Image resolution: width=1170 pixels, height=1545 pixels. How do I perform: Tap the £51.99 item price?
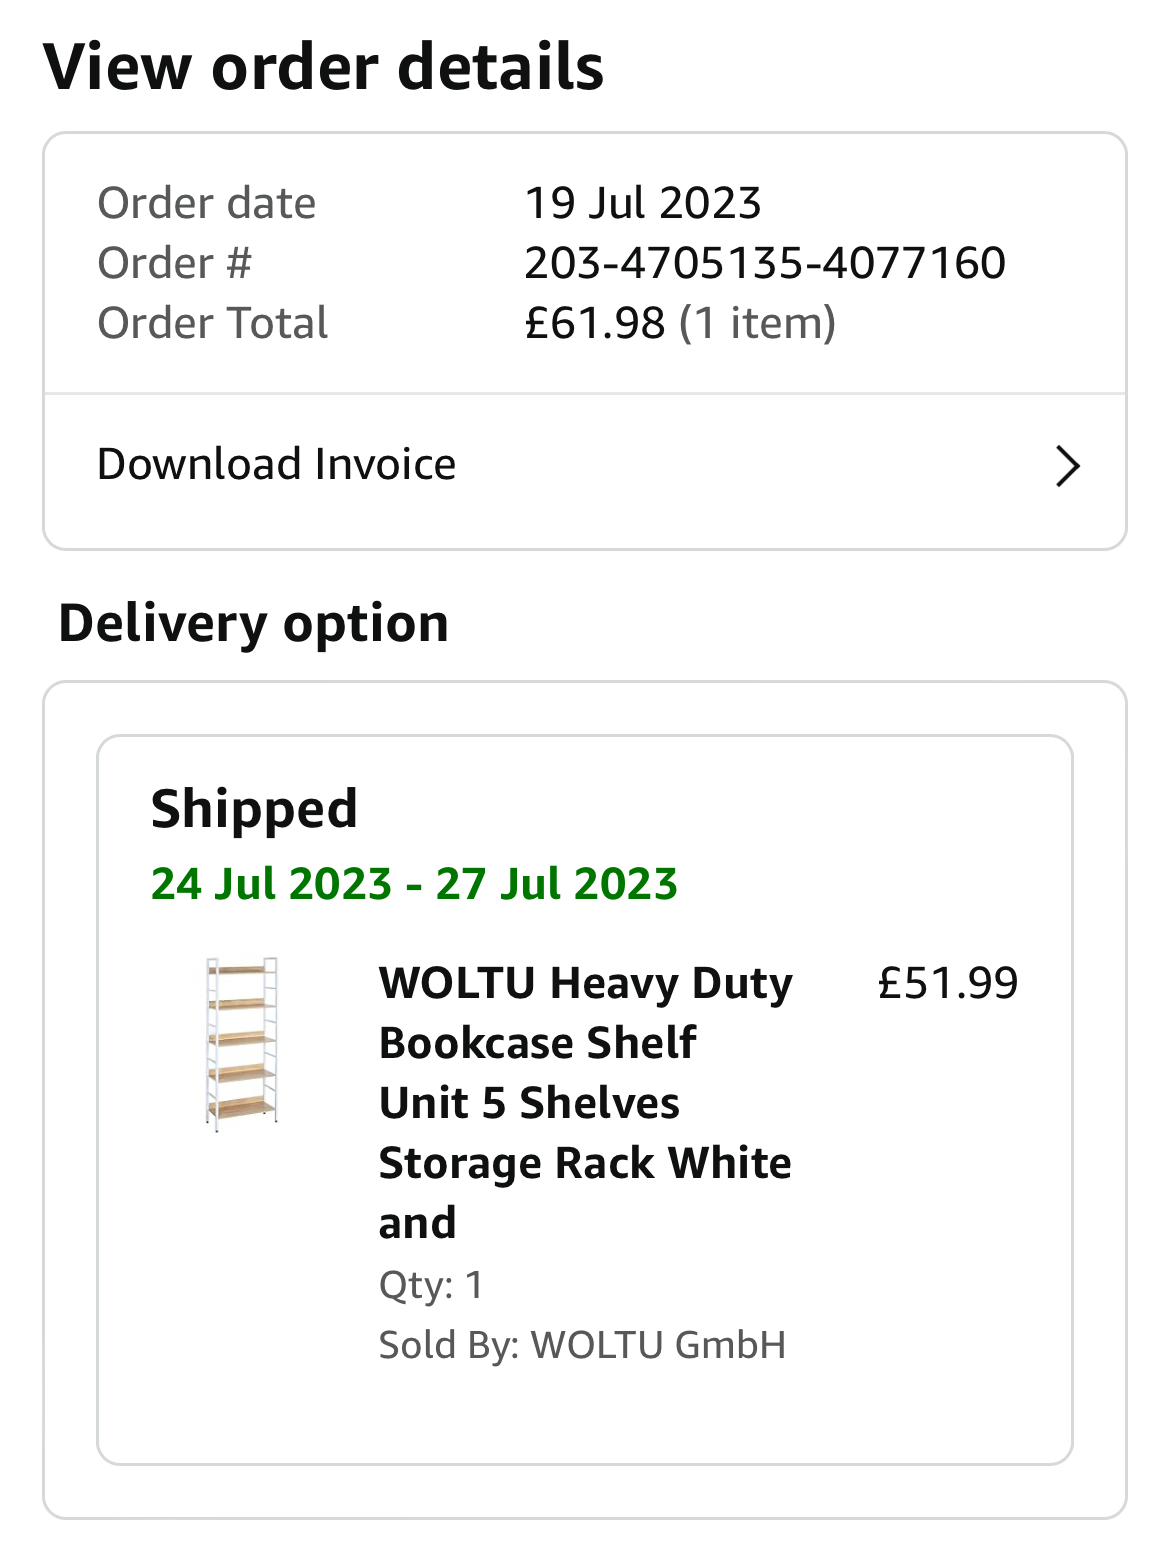[947, 983]
